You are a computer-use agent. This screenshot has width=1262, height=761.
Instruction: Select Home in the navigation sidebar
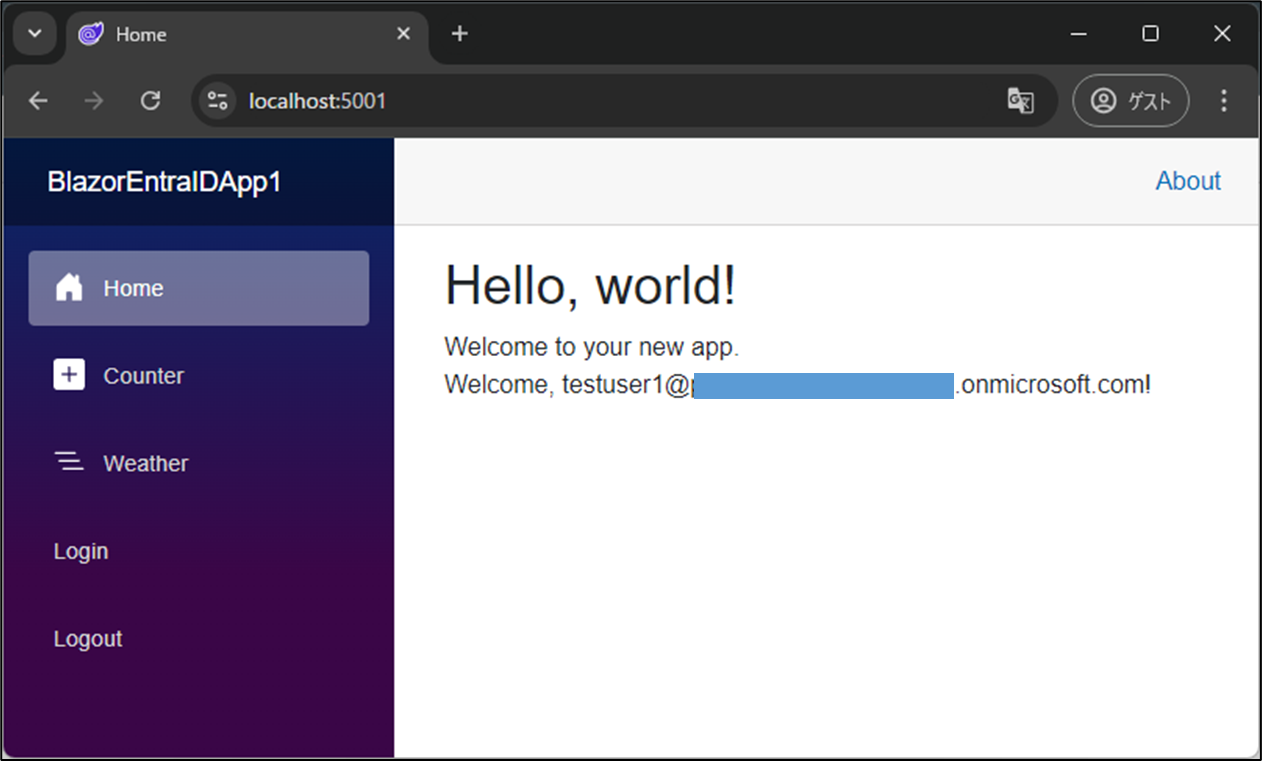[x=132, y=288]
